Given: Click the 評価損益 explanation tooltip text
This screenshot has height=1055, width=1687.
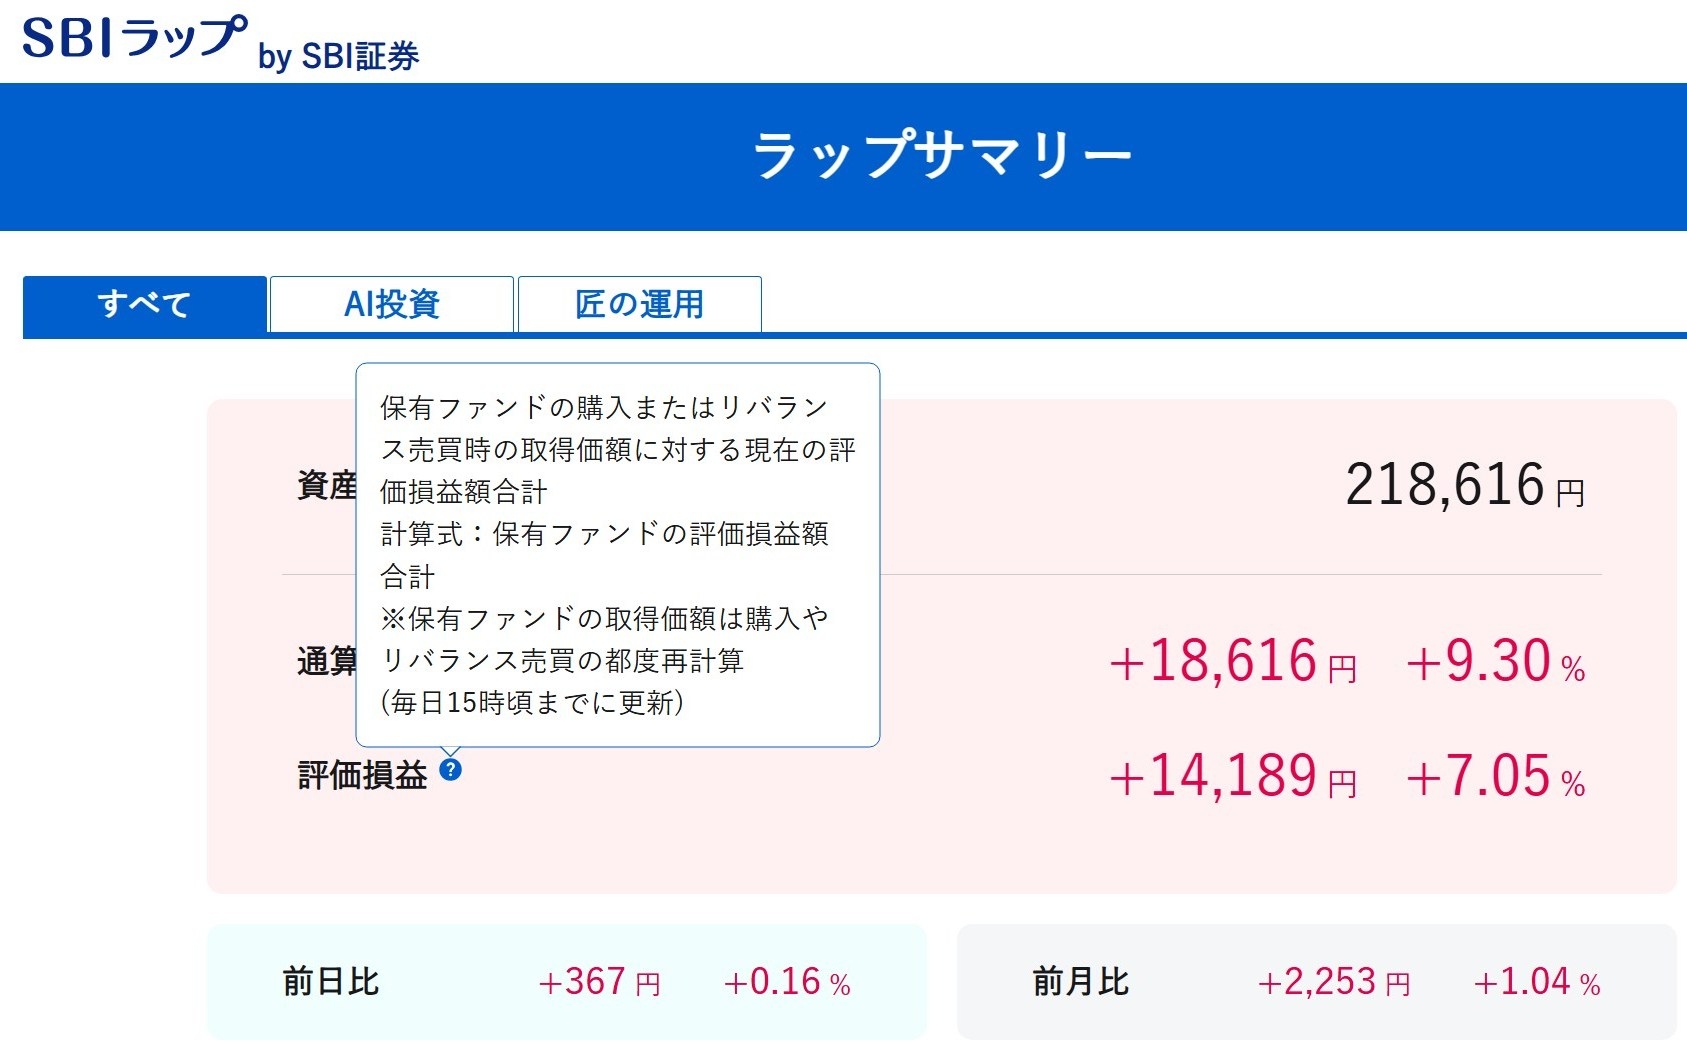Looking at the screenshot, I should click(617, 554).
